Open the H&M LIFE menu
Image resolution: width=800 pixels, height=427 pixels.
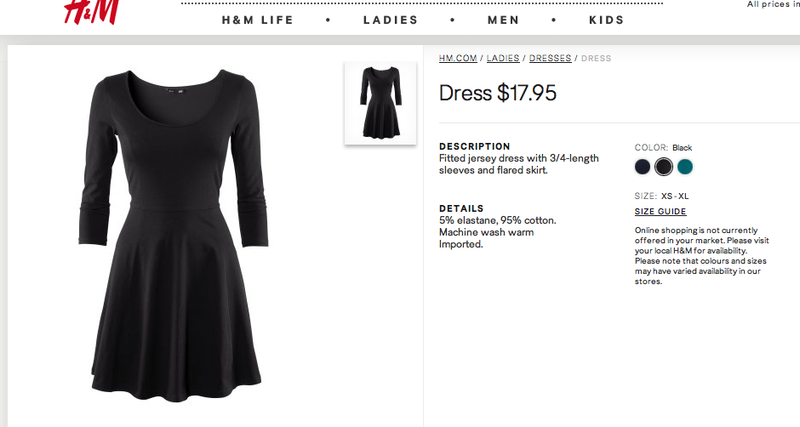258,20
